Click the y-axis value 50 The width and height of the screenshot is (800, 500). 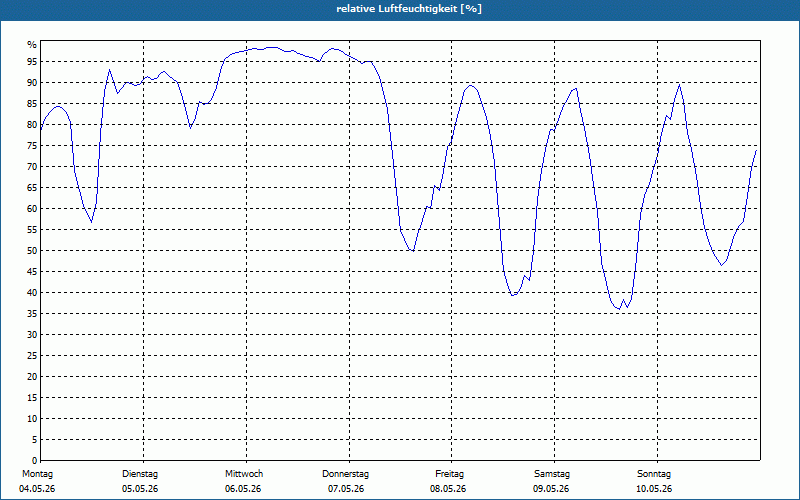pyautogui.click(x=32, y=251)
